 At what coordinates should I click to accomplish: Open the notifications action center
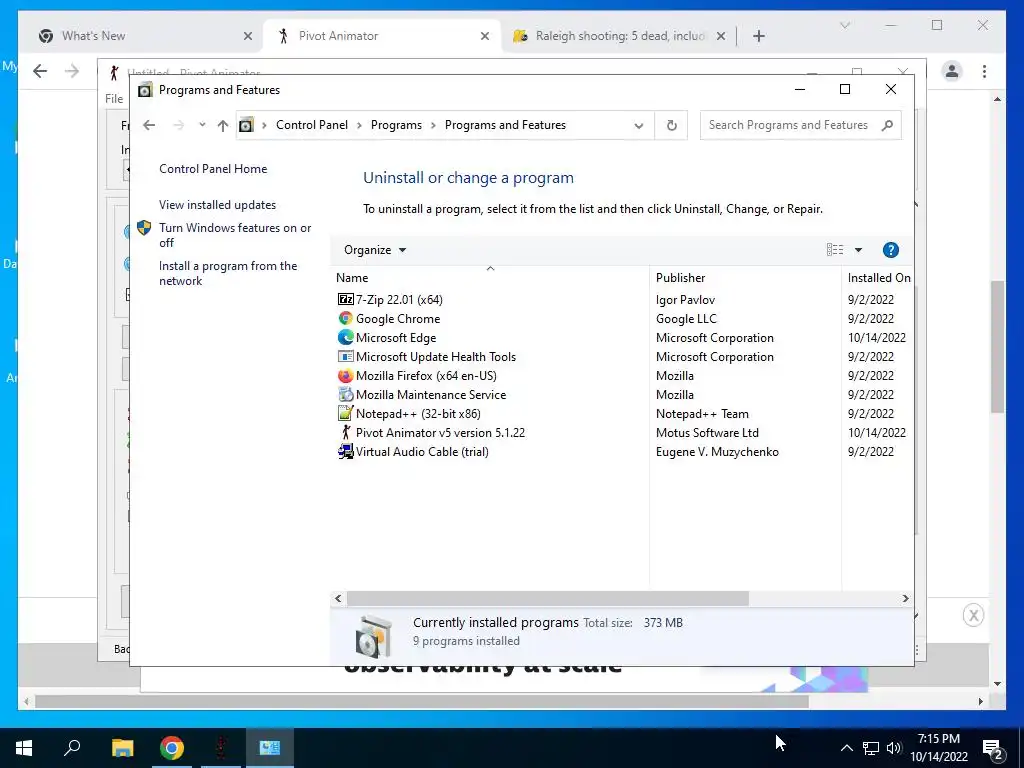[993, 748]
